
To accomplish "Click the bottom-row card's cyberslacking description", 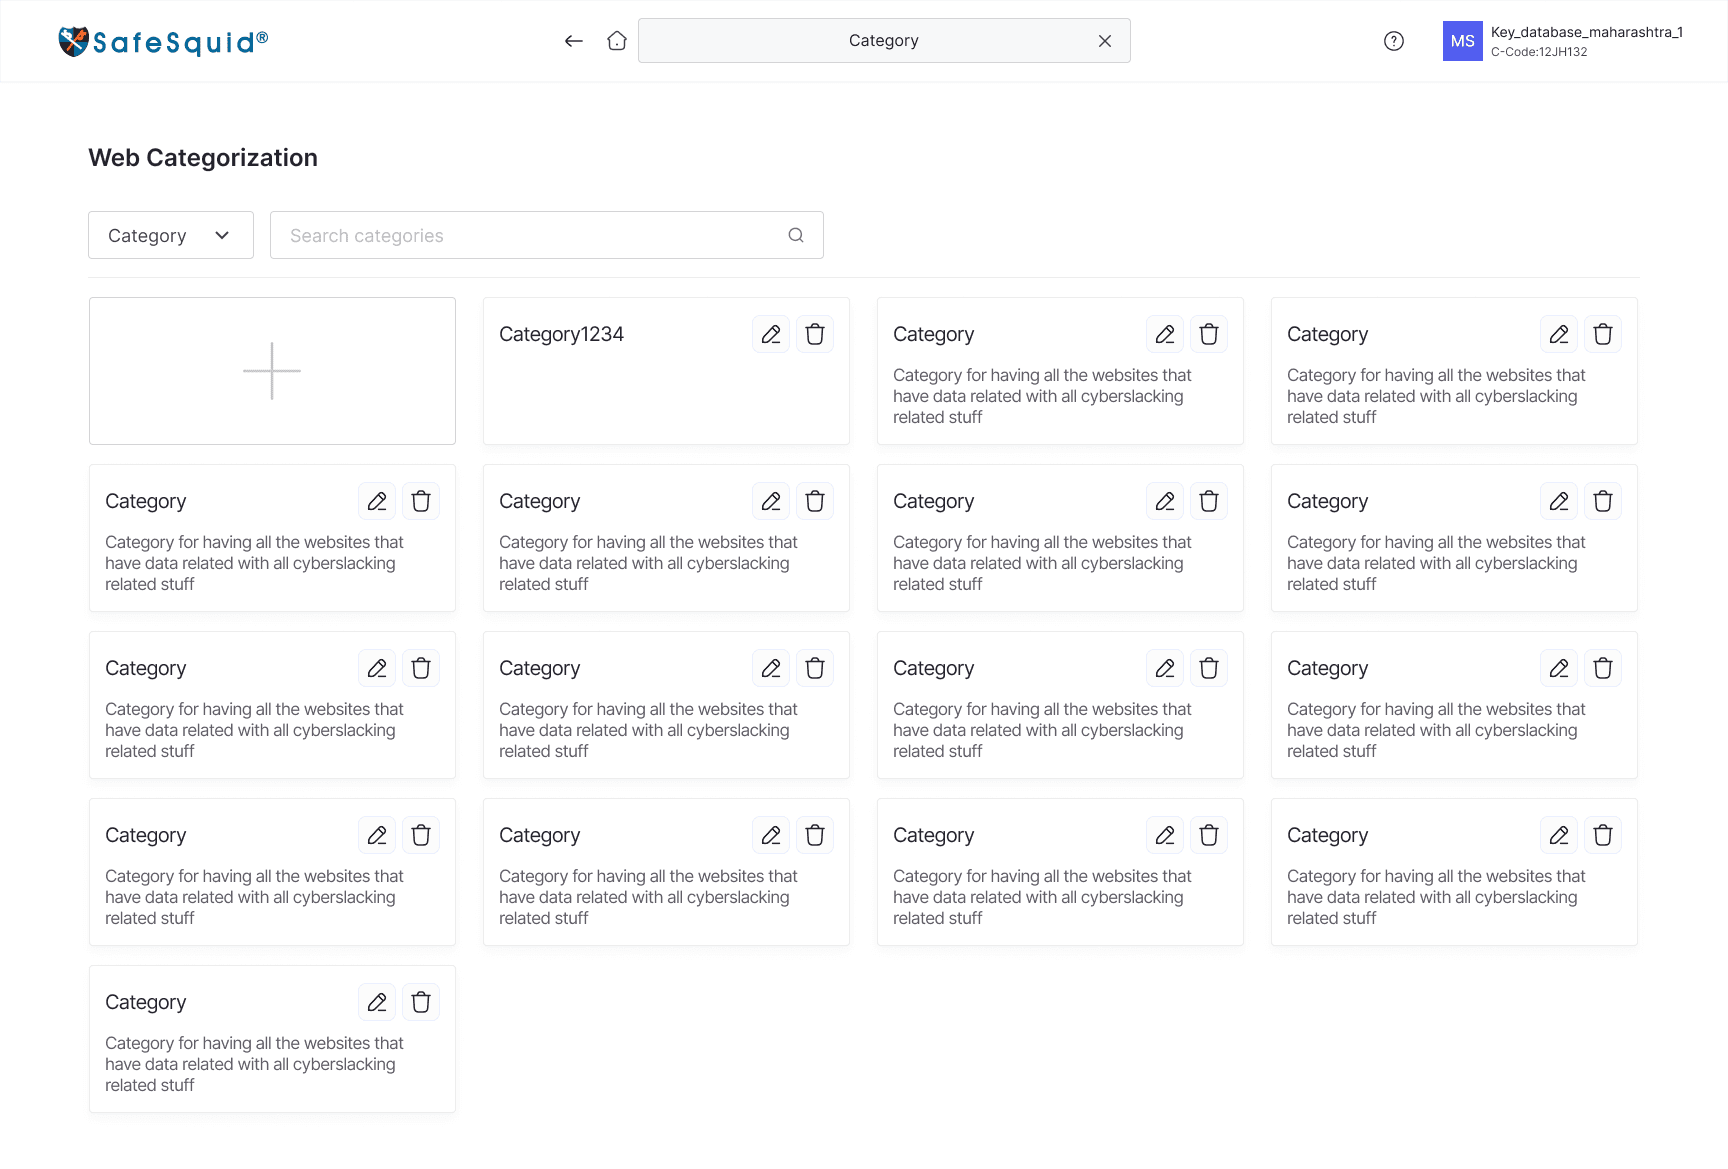I will [x=254, y=1064].
